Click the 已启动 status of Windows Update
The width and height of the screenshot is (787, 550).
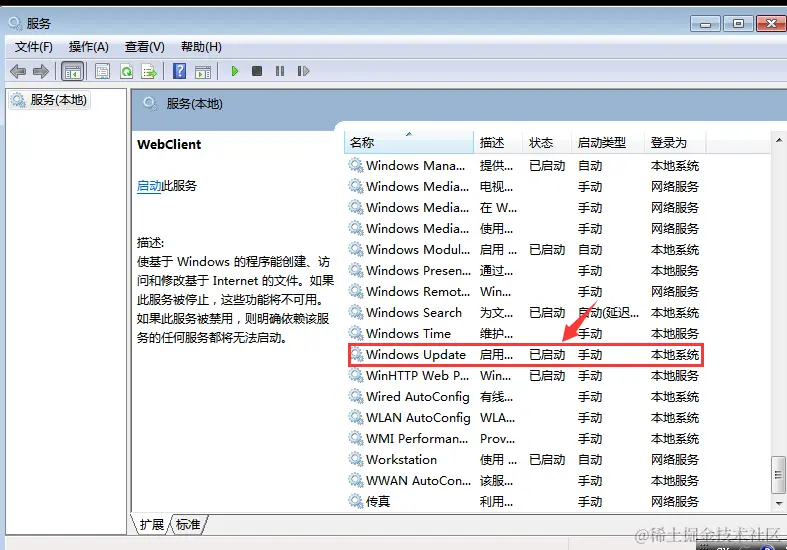point(547,355)
